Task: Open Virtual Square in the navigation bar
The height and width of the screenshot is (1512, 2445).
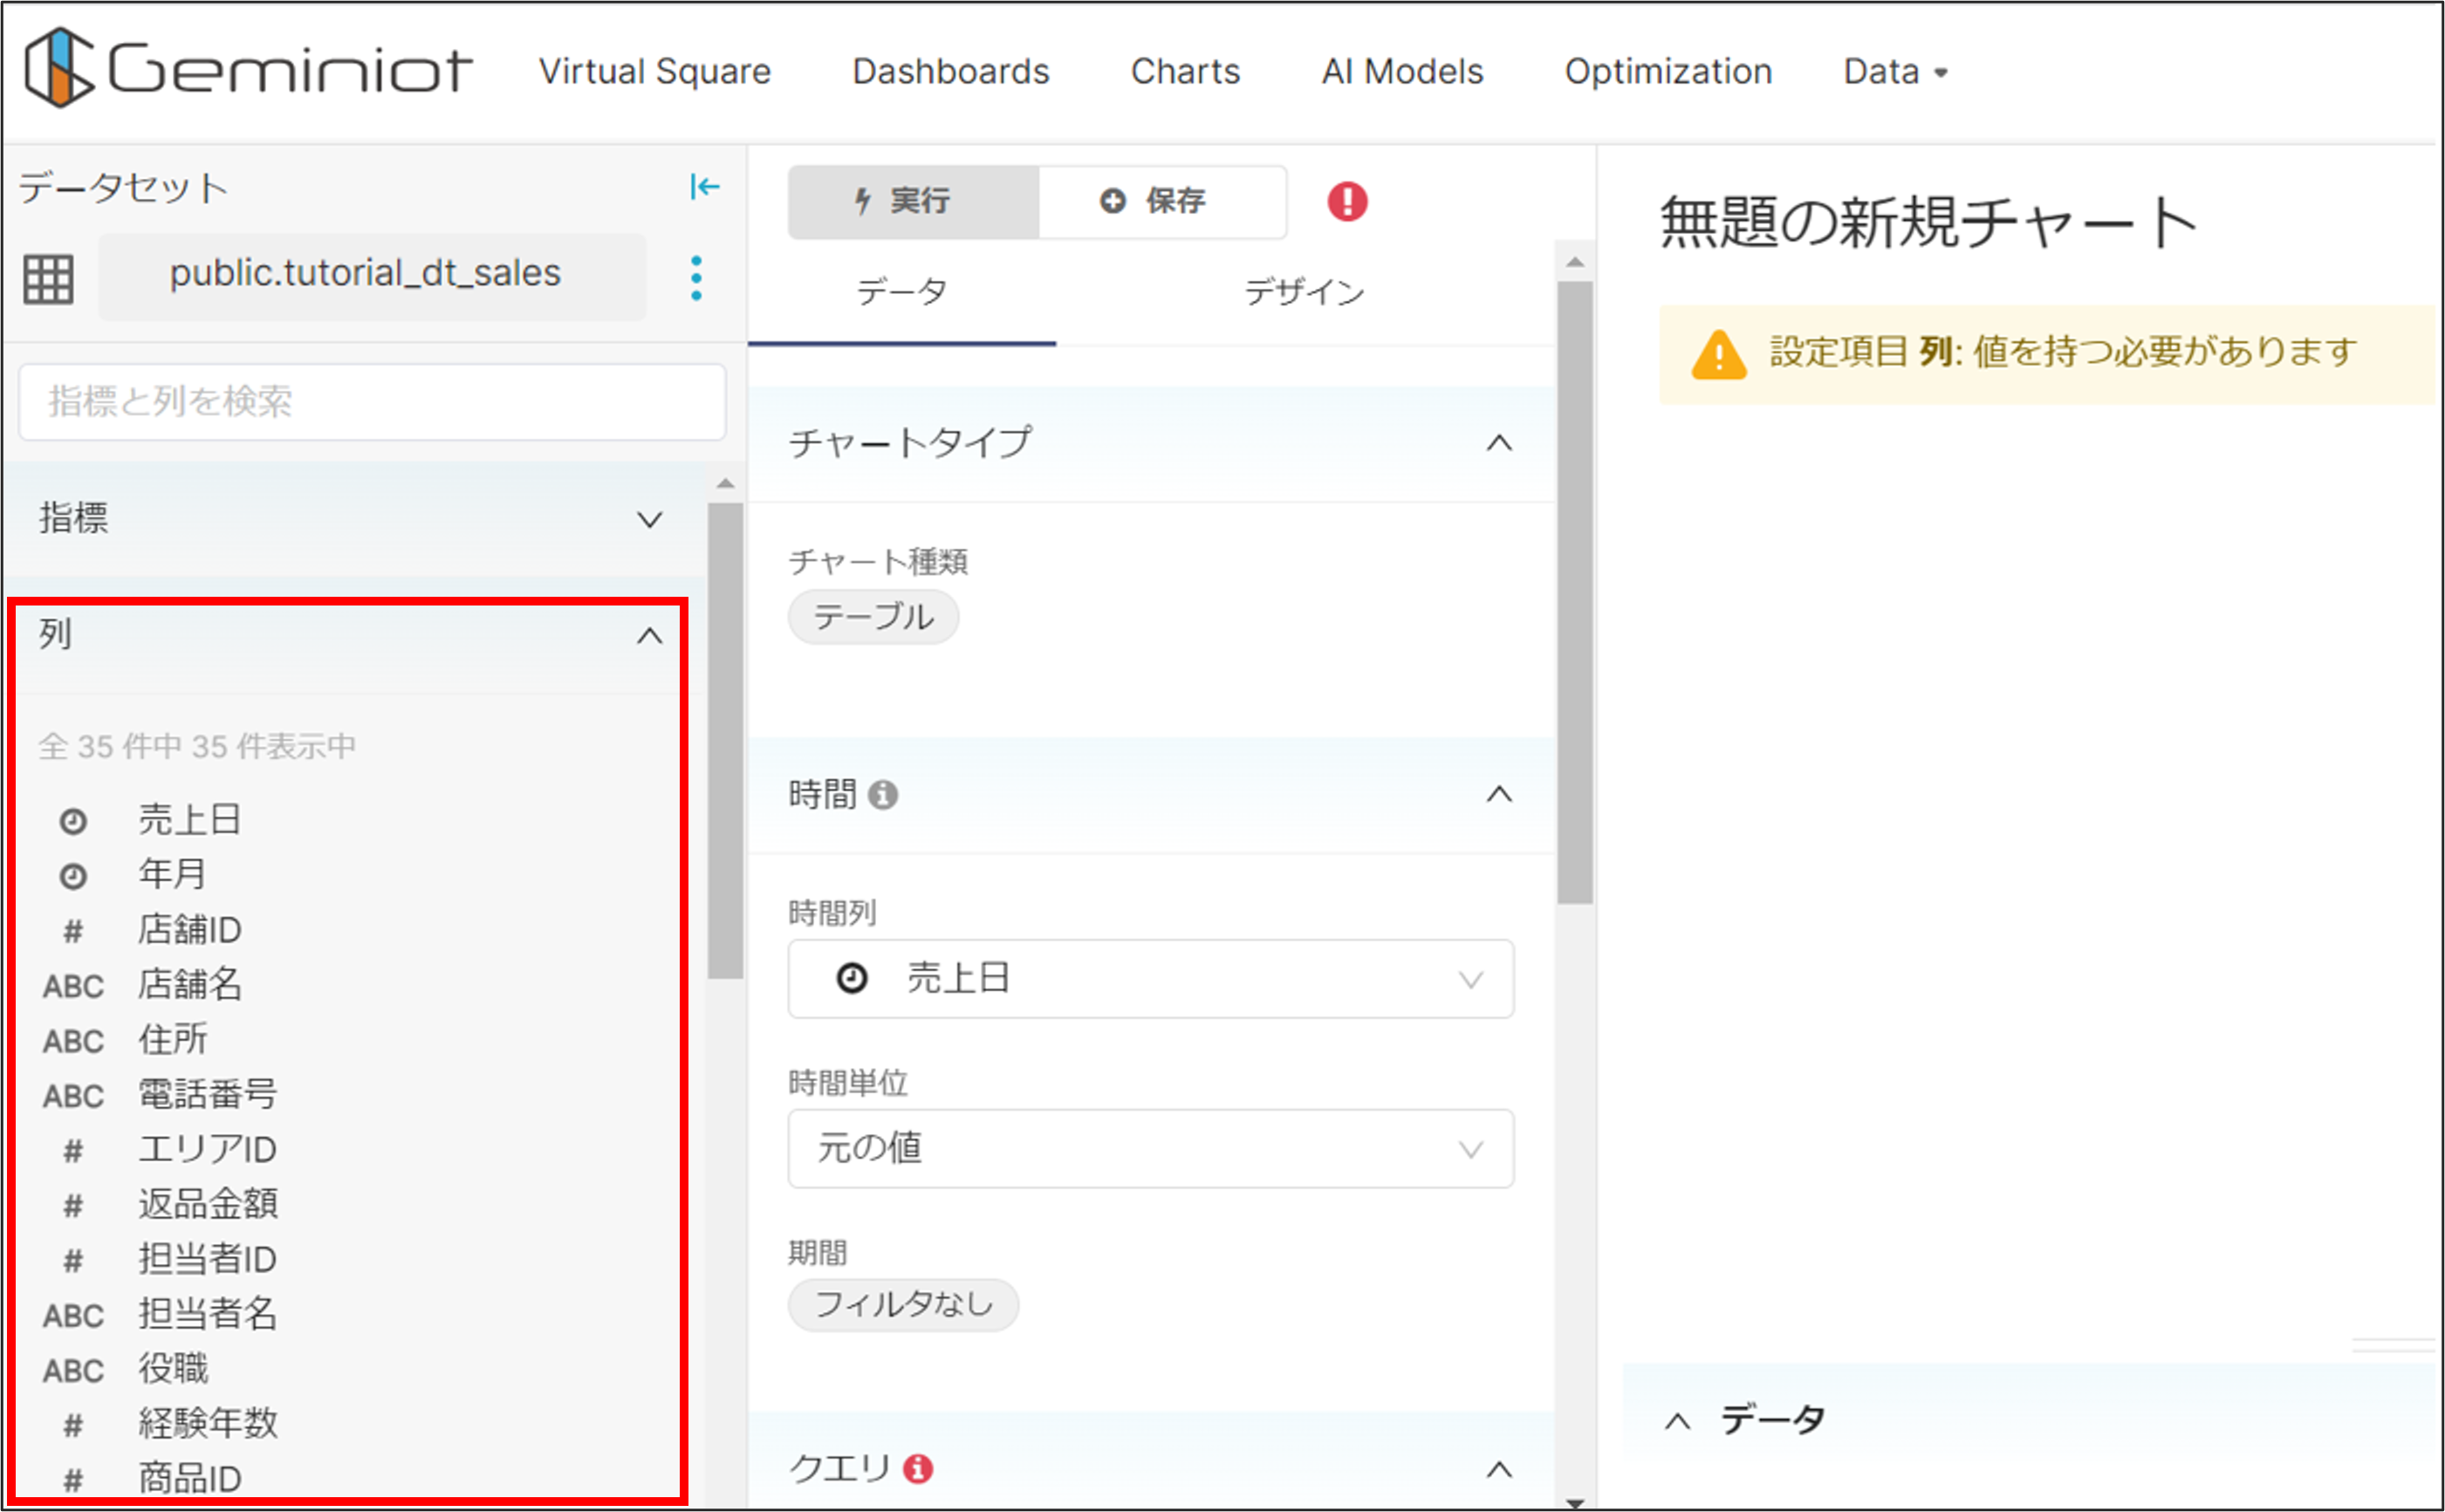Action: (x=655, y=71)
